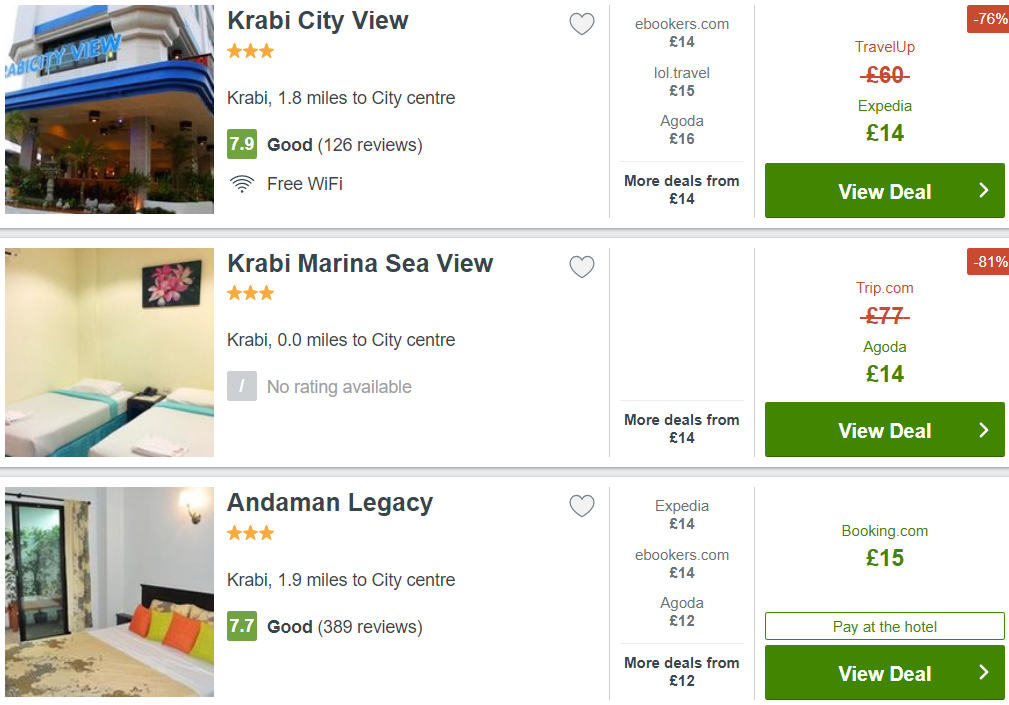Viewport: 1009px width, 705px height.
Task: Click the 7.7 rating badge for Andaman Legacy
Action: 242,626
